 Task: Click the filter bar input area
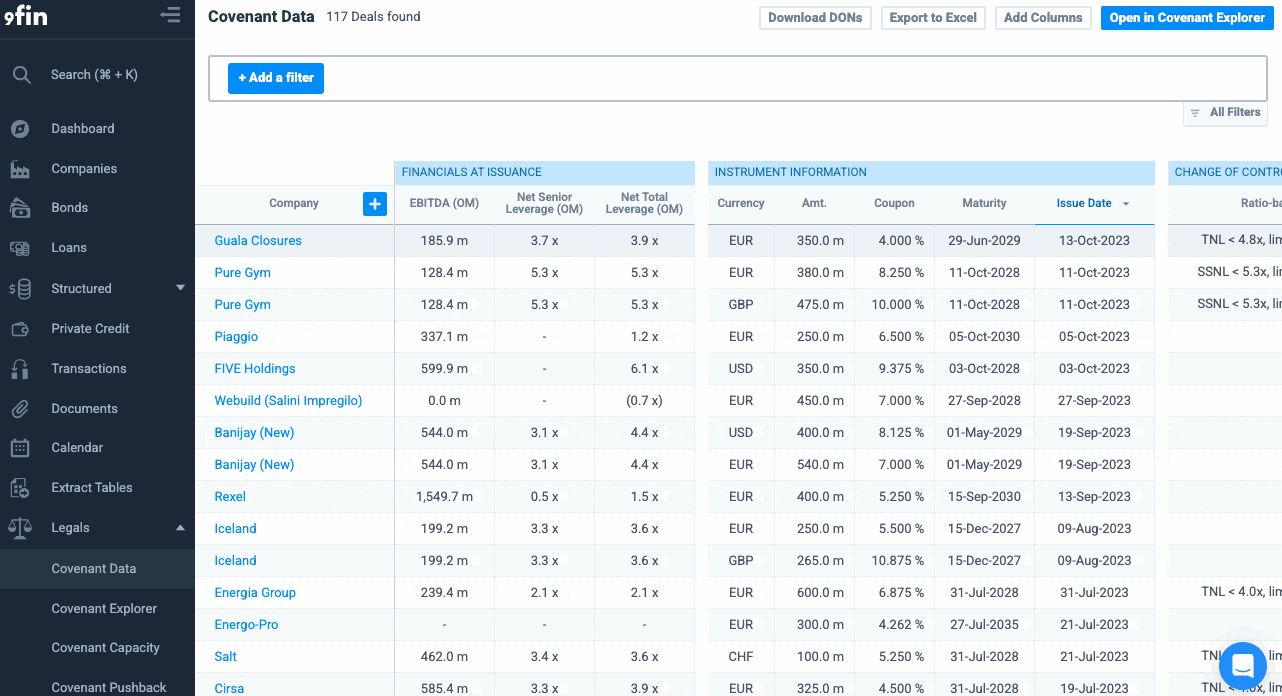pyautogui.click(x=738, y=78)
